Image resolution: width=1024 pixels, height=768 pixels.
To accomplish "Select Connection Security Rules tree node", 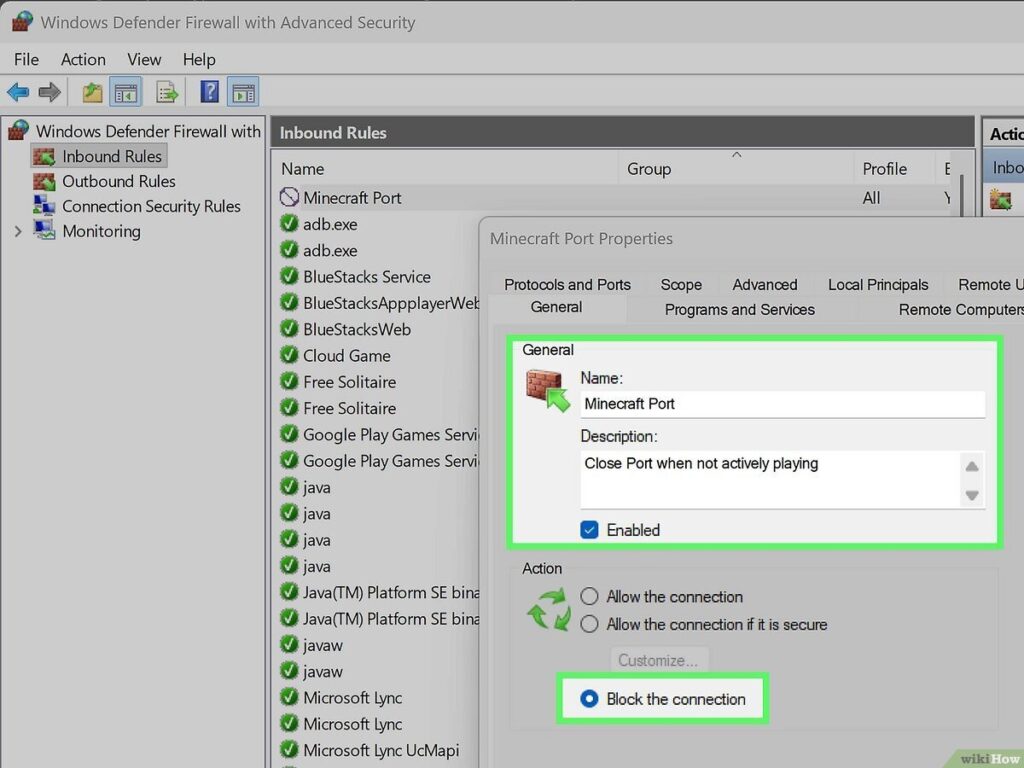I will coord(151,206).
